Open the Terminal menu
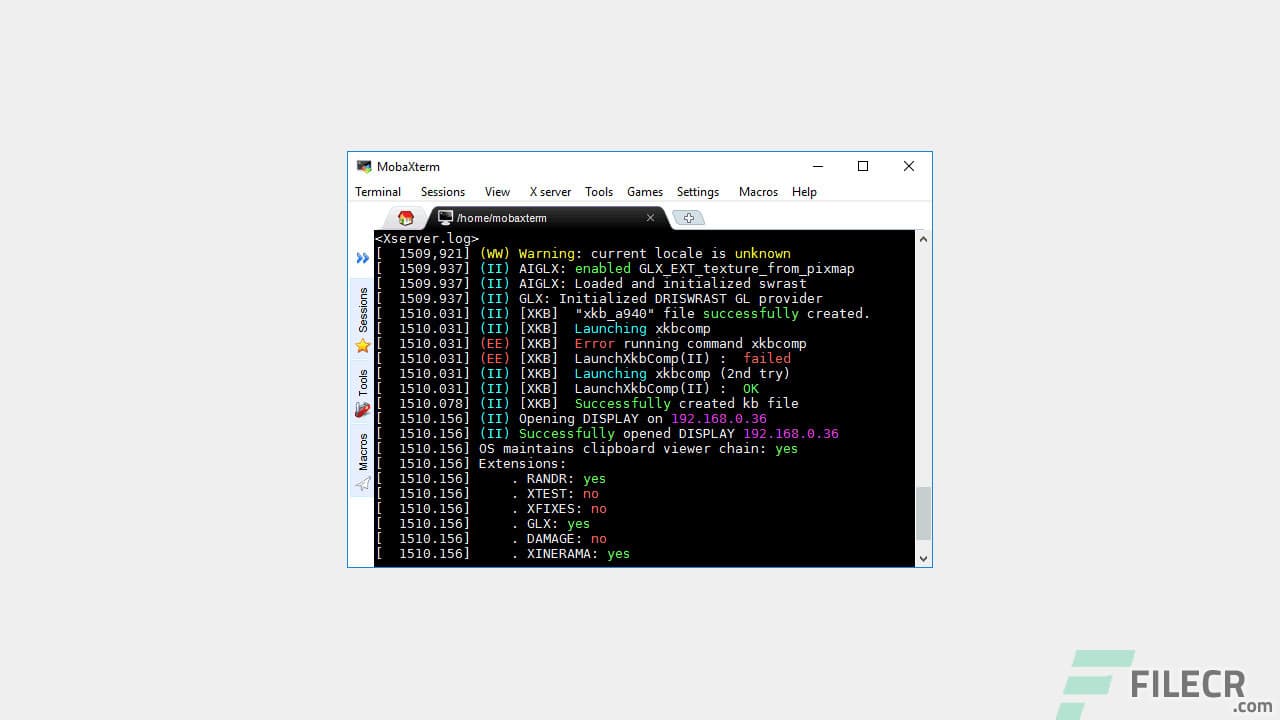The height and width of the screenshot is (720, 1280). pyautogui.click(x=377, y=191)
